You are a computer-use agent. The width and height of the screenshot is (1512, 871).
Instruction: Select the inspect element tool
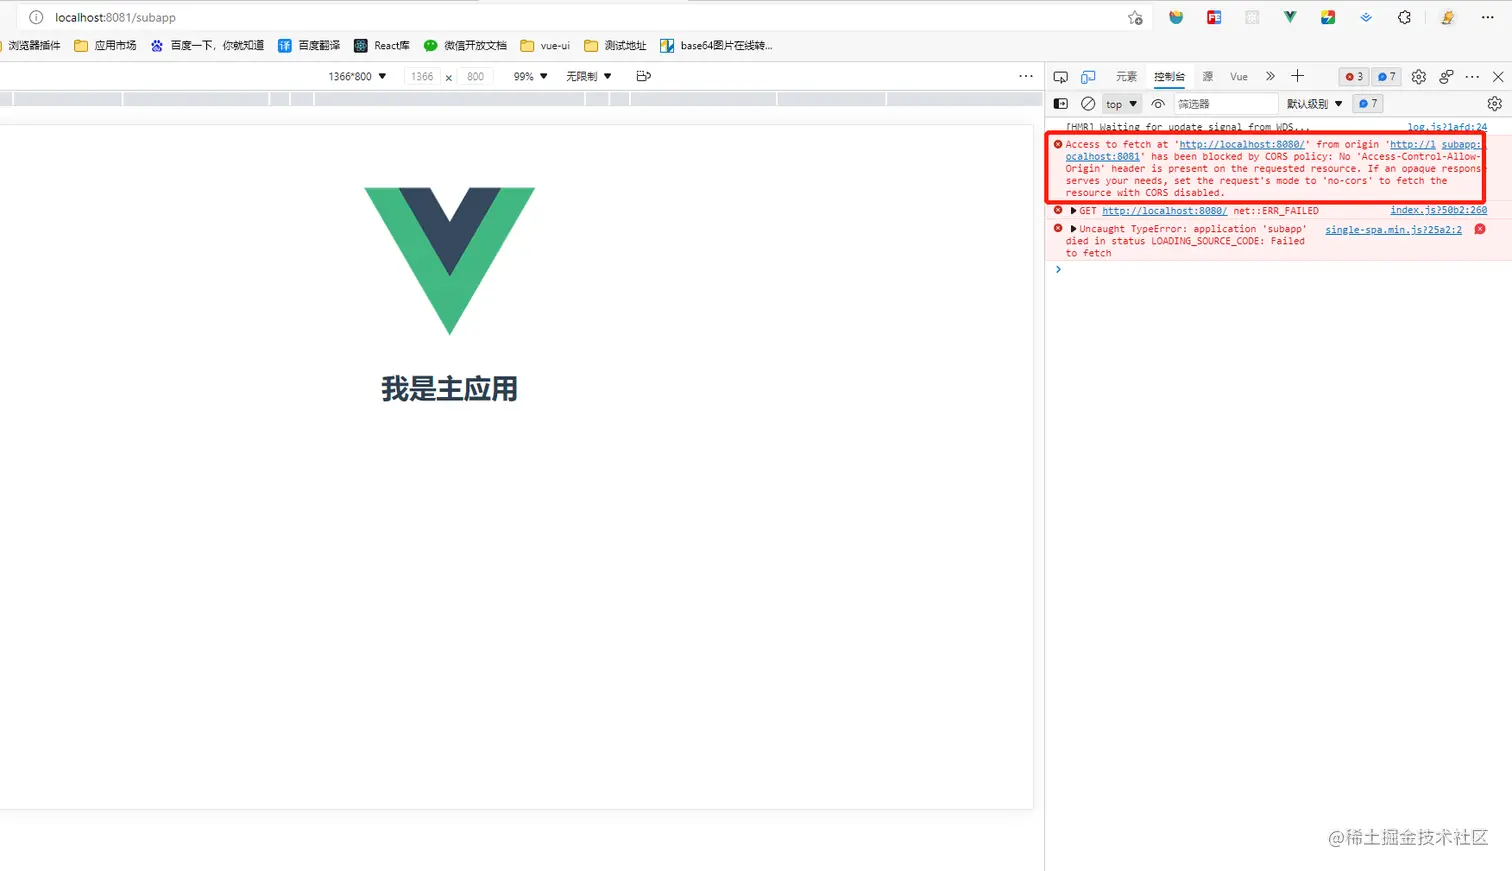tap(1060, 76)
